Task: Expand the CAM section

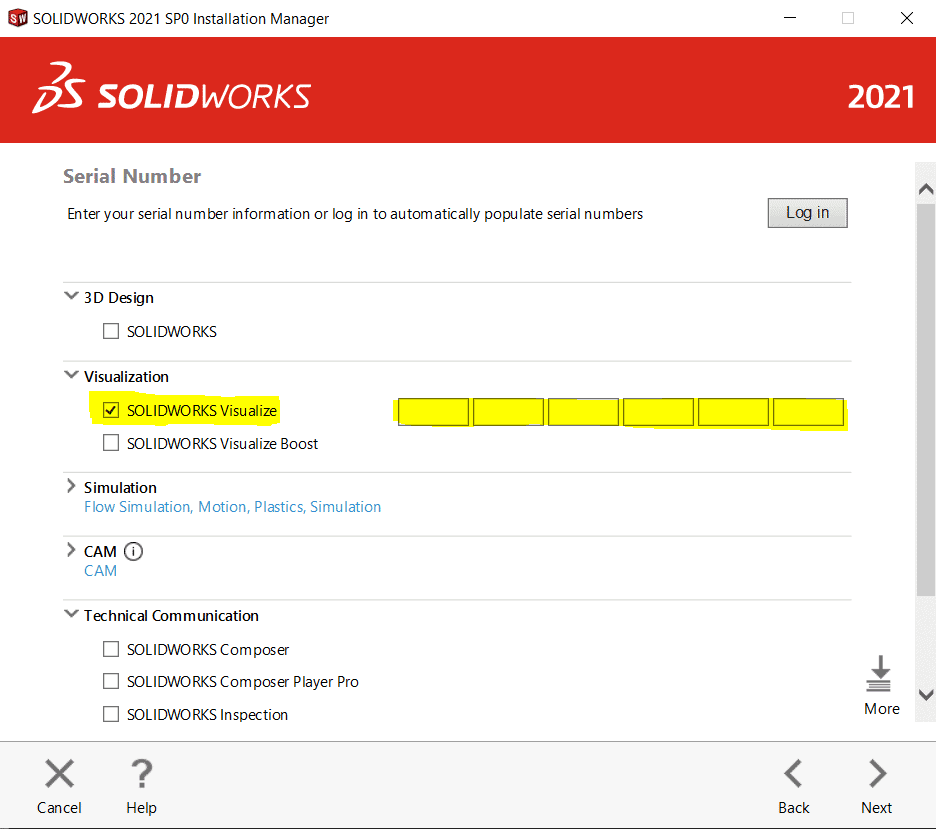Action: 71,550
